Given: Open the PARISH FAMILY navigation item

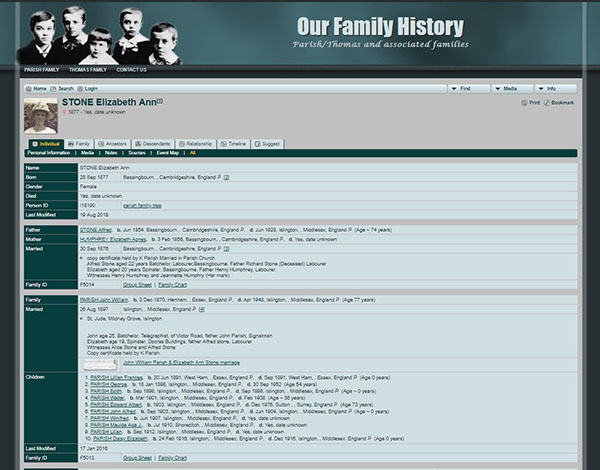Looking at the screenshot, I should (x=42, y=70).
